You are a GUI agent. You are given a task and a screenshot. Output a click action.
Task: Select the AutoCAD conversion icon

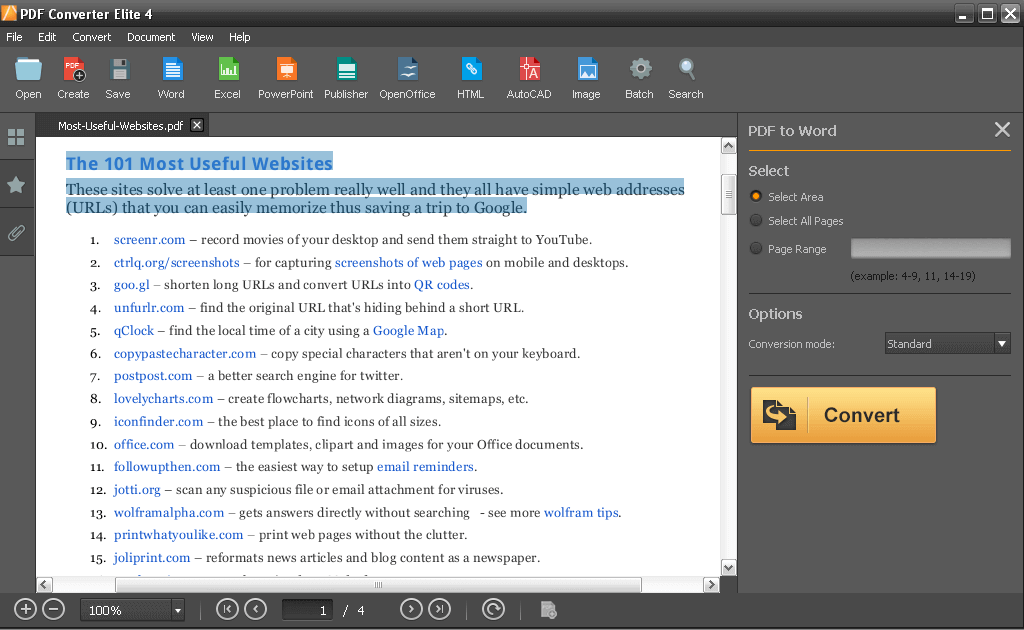(529, 78)
